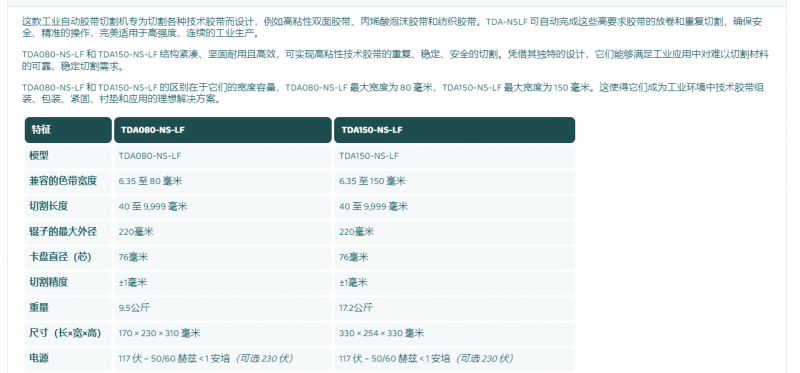Select the 切割精度 row label
Viewport: 800px width, 373px height.
(68, 283)
